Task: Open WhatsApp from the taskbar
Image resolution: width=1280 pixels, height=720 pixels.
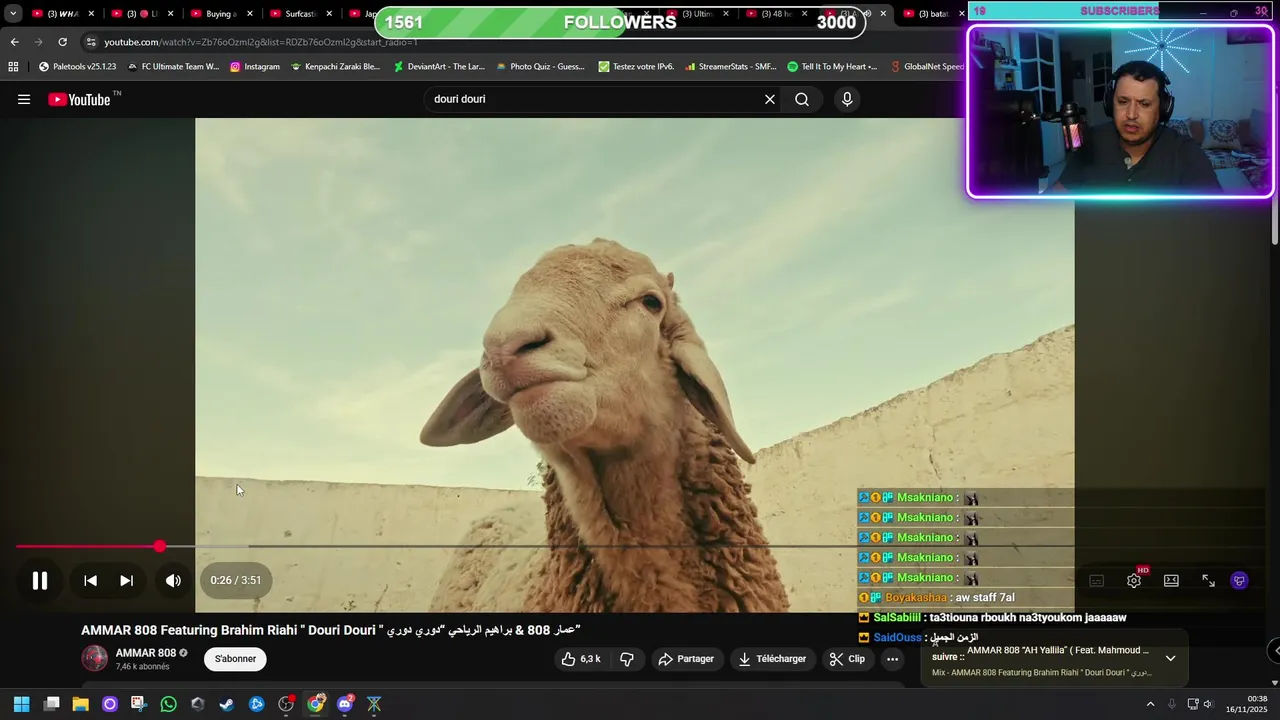Action: pyautogui.click(x=168, y=704)
